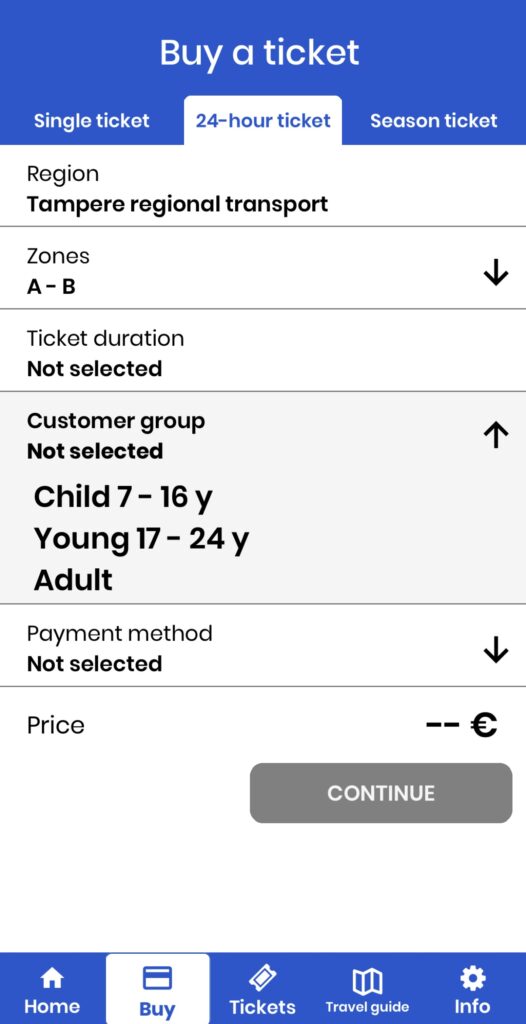
Task: Select the Buy card icon
Action: point(157,978)
